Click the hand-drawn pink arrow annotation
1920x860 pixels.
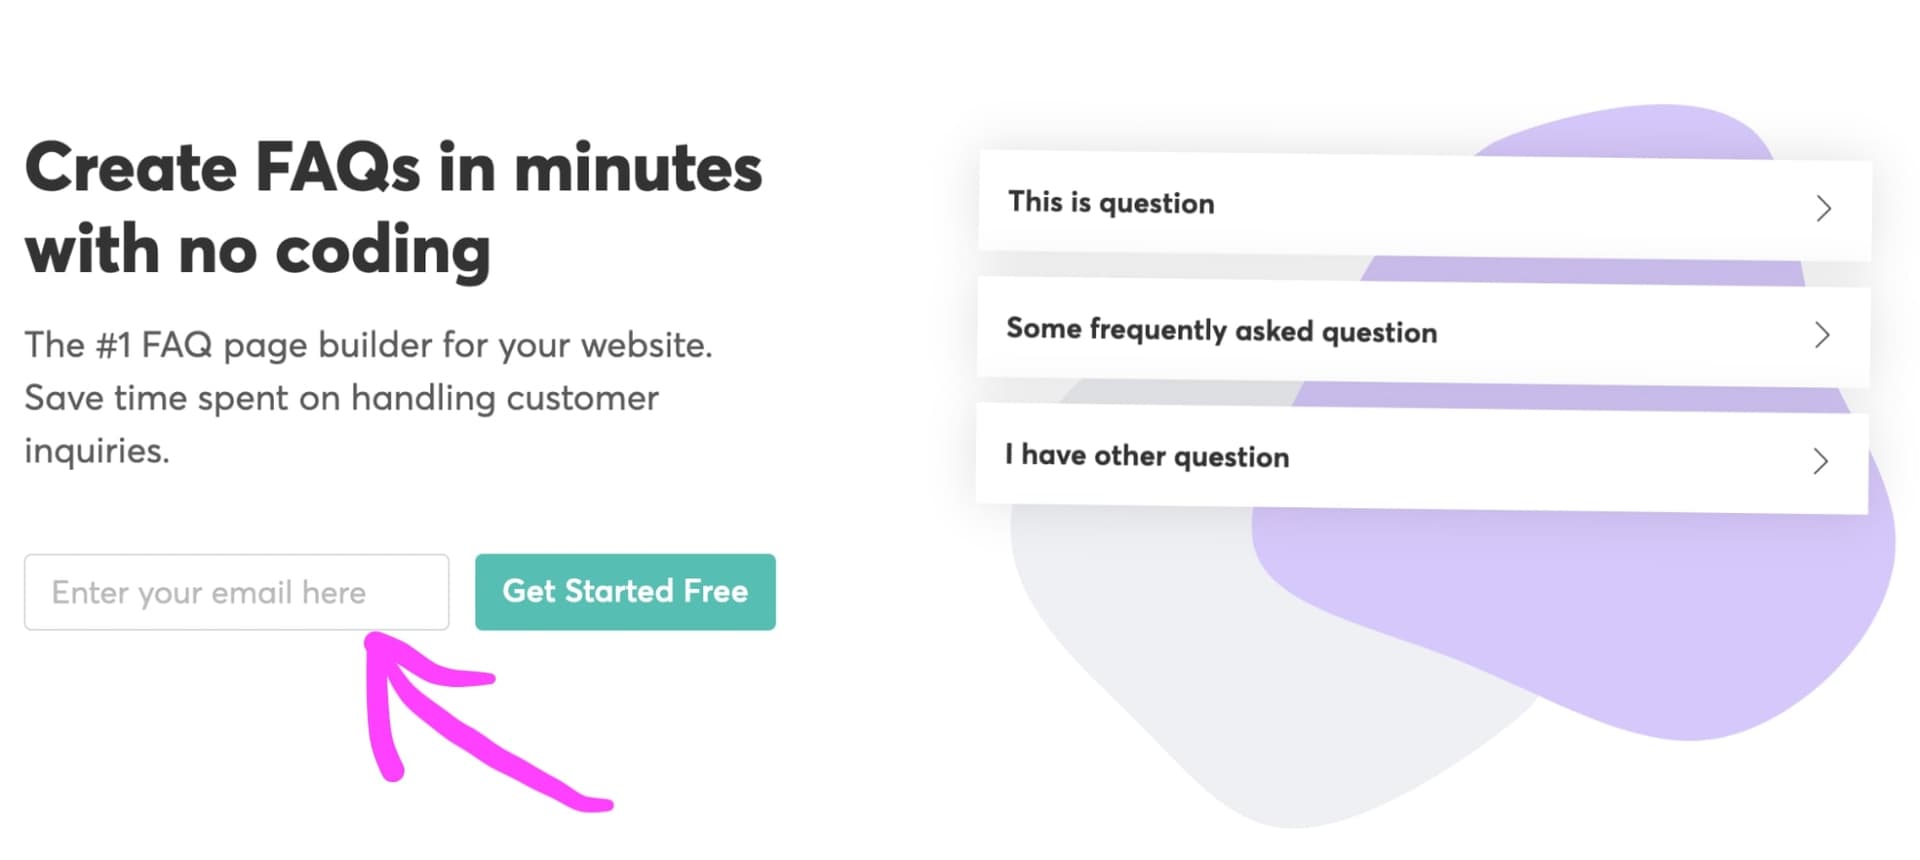tap(470, 720)
